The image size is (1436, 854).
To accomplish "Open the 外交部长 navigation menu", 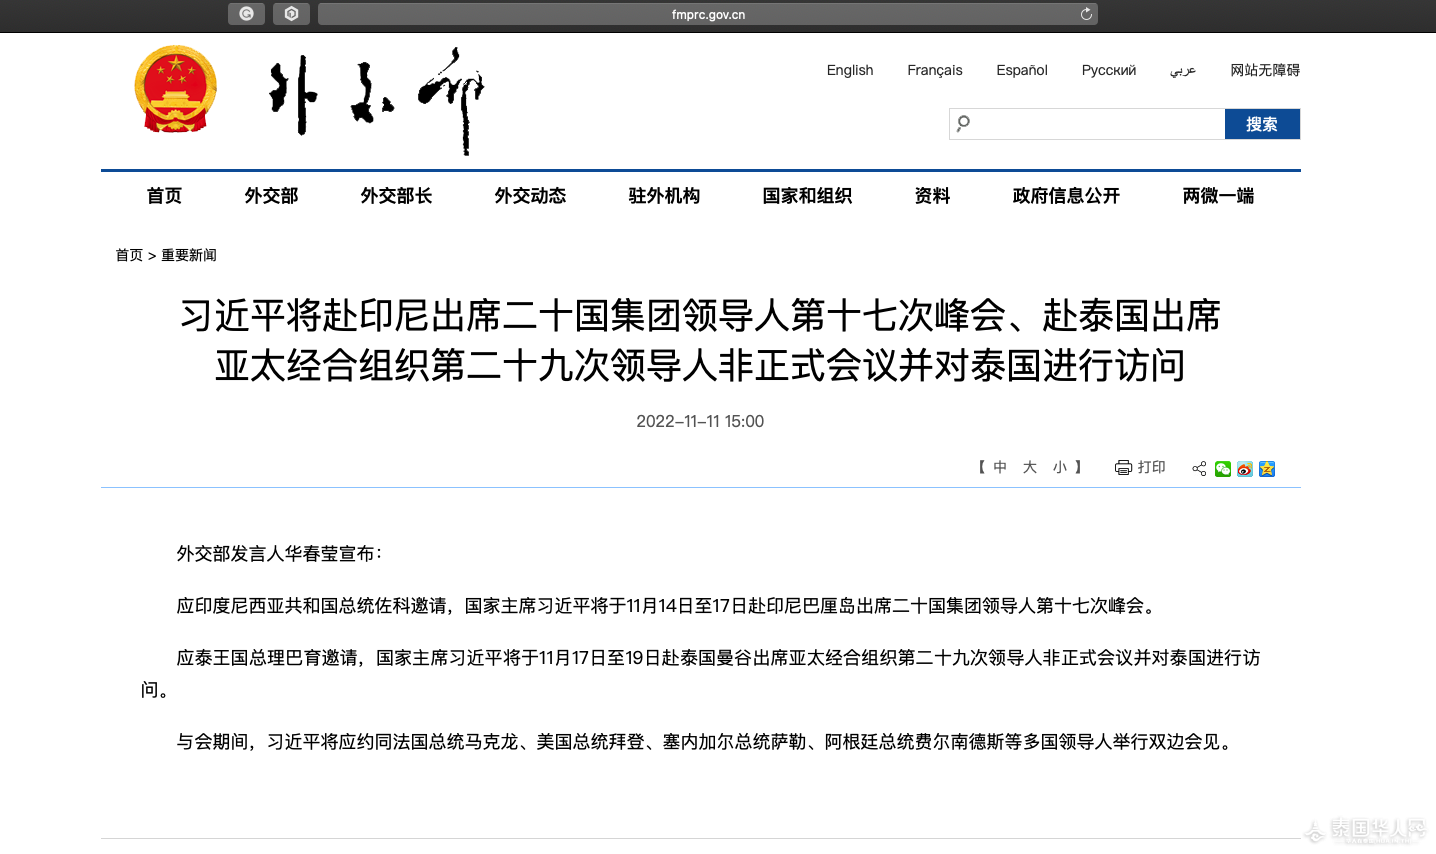I will coord(396,196).
